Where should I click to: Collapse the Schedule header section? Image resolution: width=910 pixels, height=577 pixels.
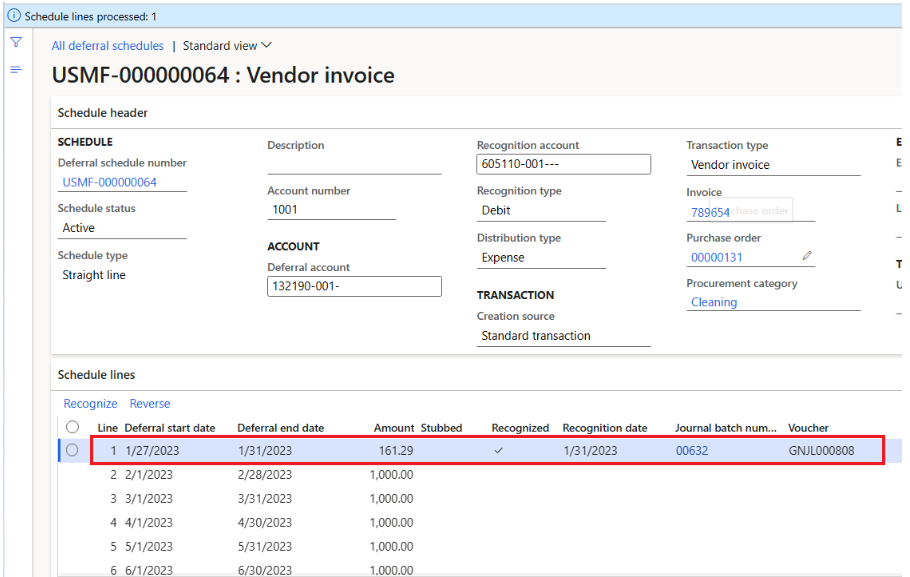pyautogui.click(x=103, y=113)
